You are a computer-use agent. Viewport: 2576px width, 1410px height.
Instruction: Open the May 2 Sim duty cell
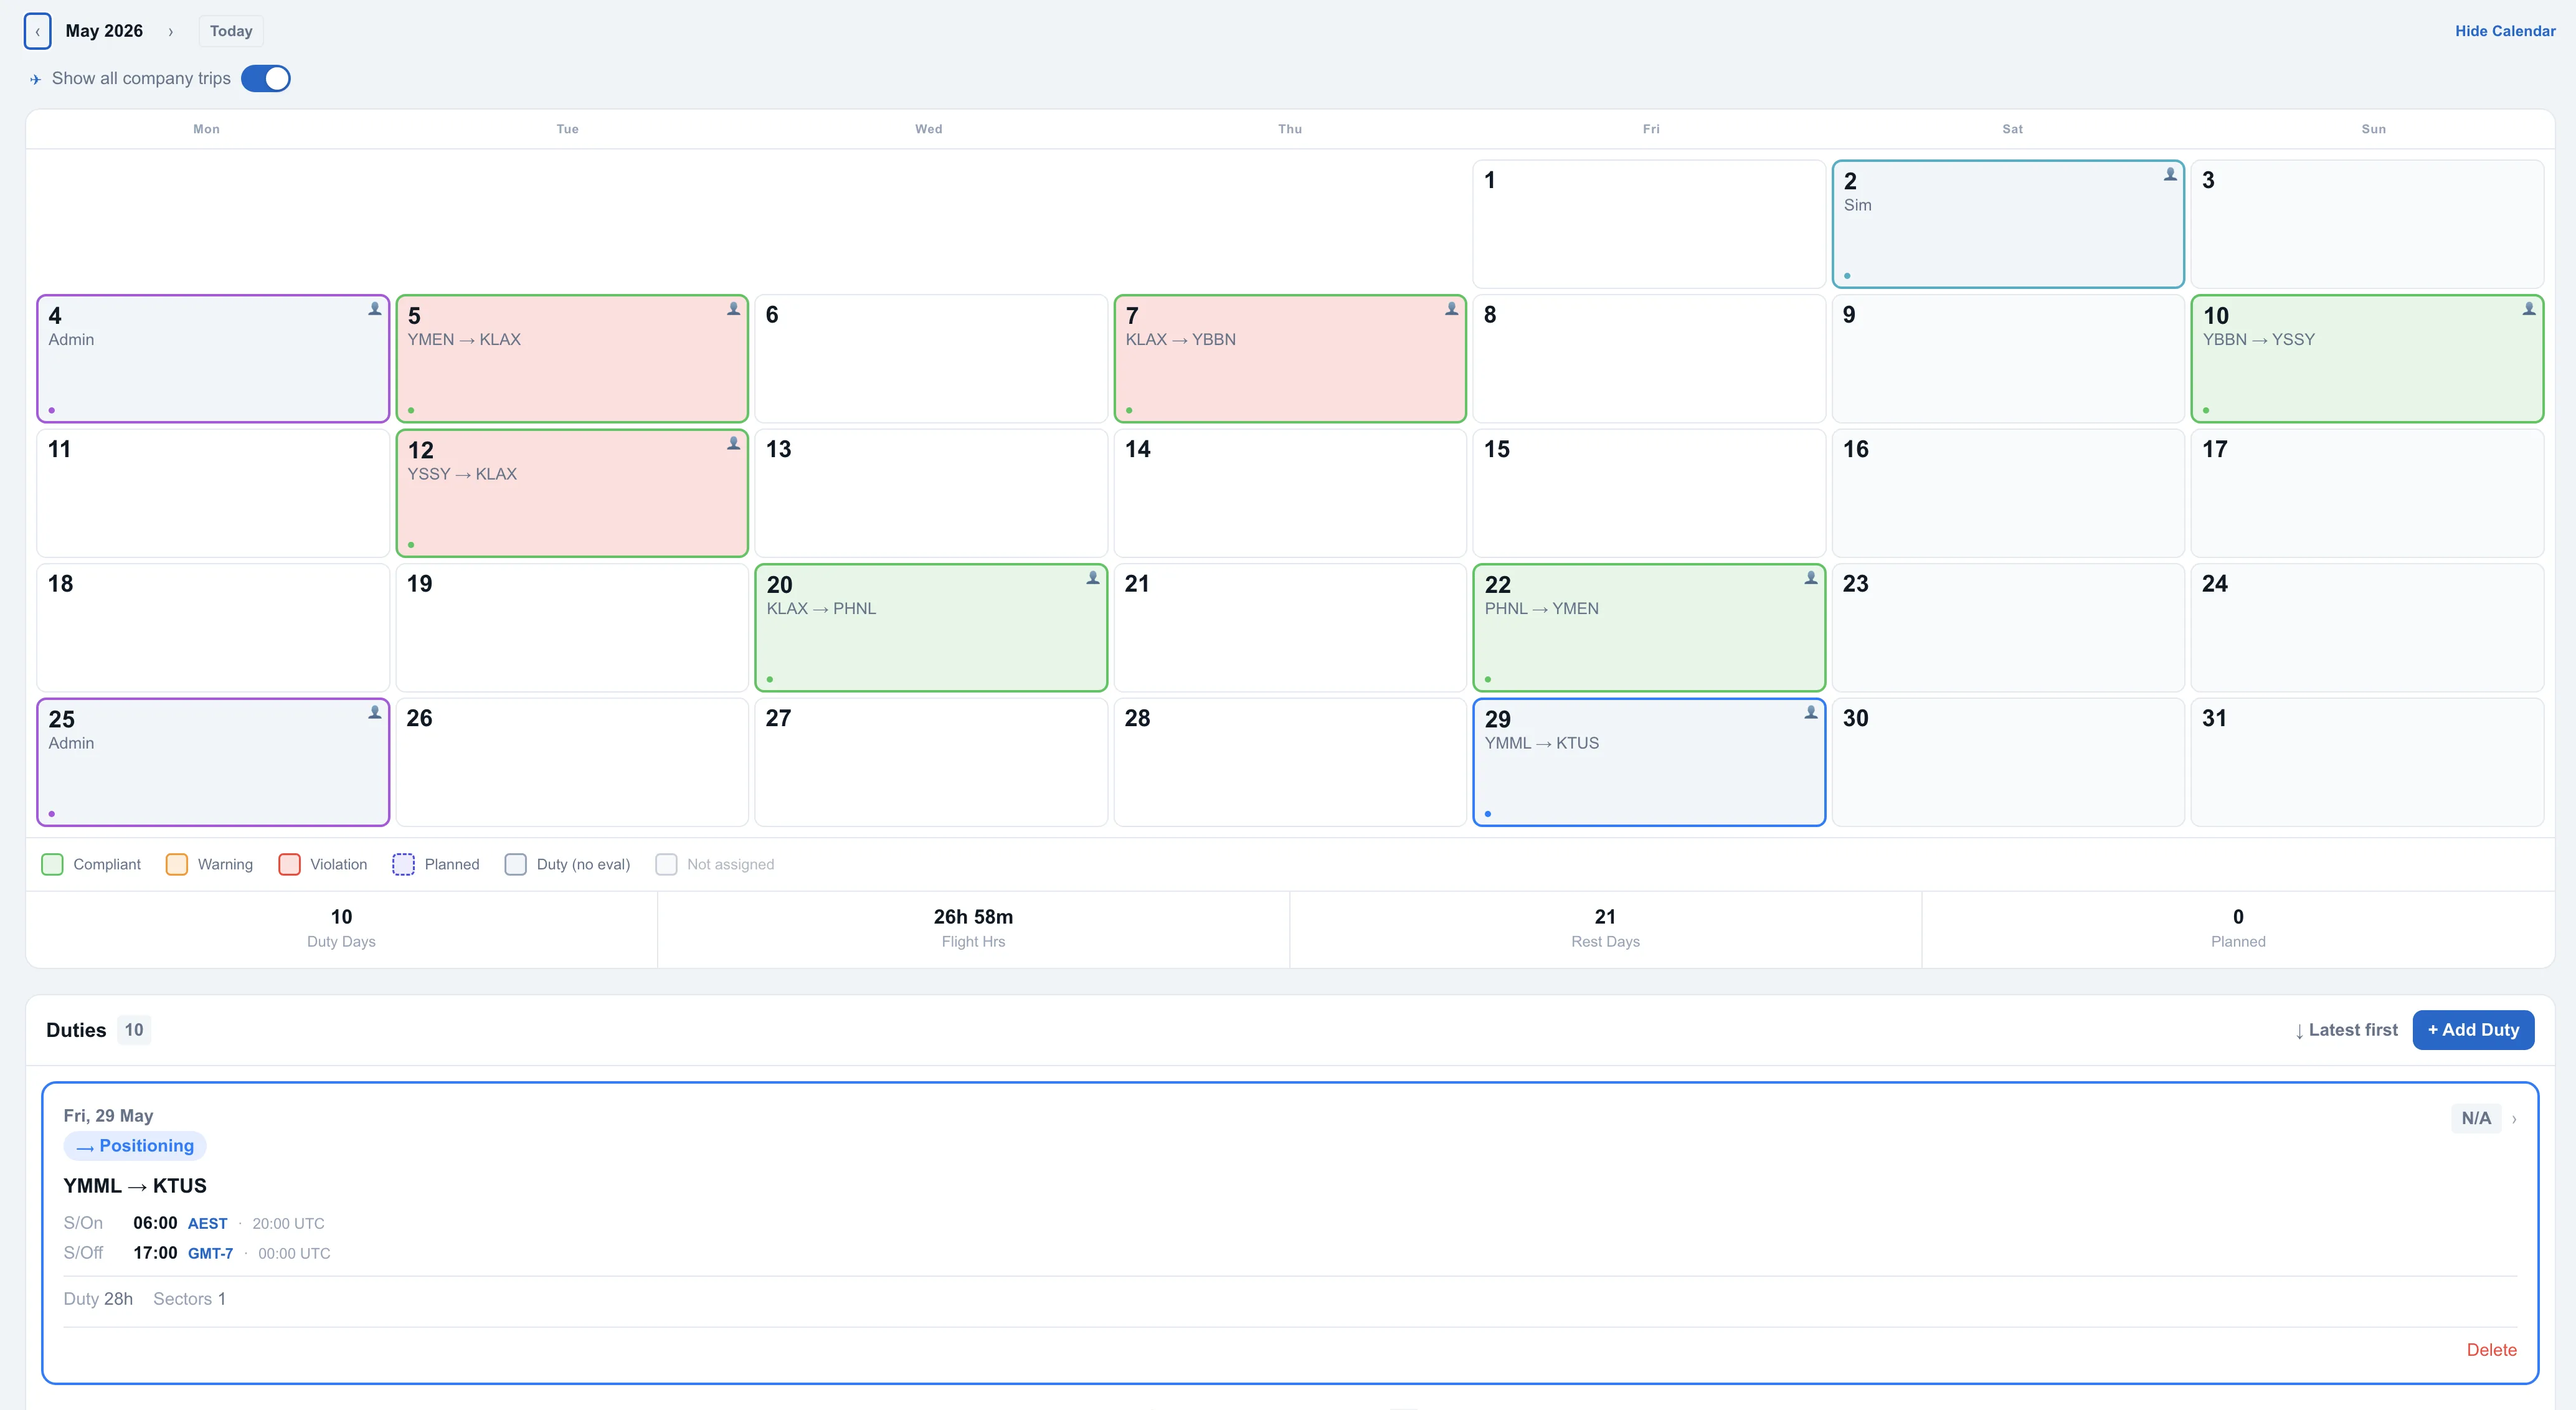[2007, 224]
